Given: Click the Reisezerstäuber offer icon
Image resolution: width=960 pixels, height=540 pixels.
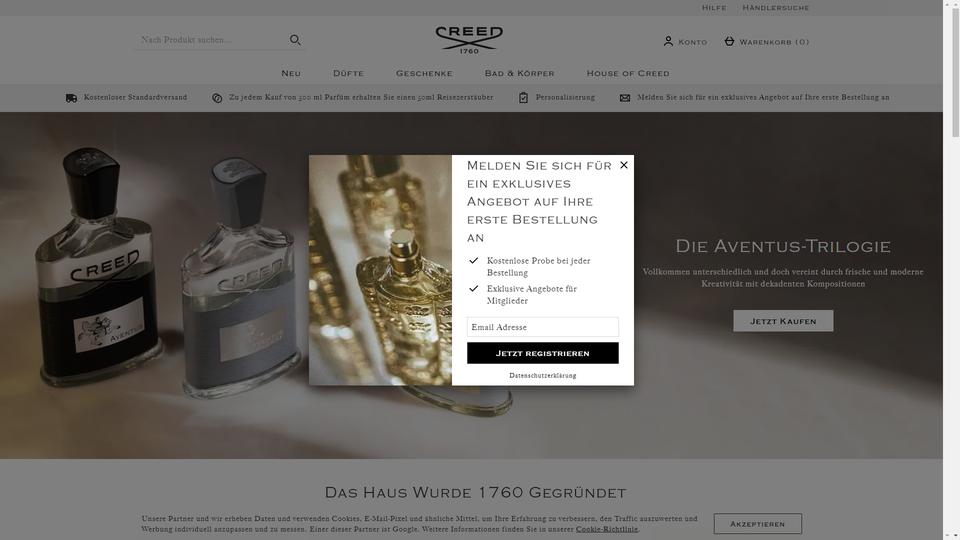Looking at the screenshot, I should point(217,98).
